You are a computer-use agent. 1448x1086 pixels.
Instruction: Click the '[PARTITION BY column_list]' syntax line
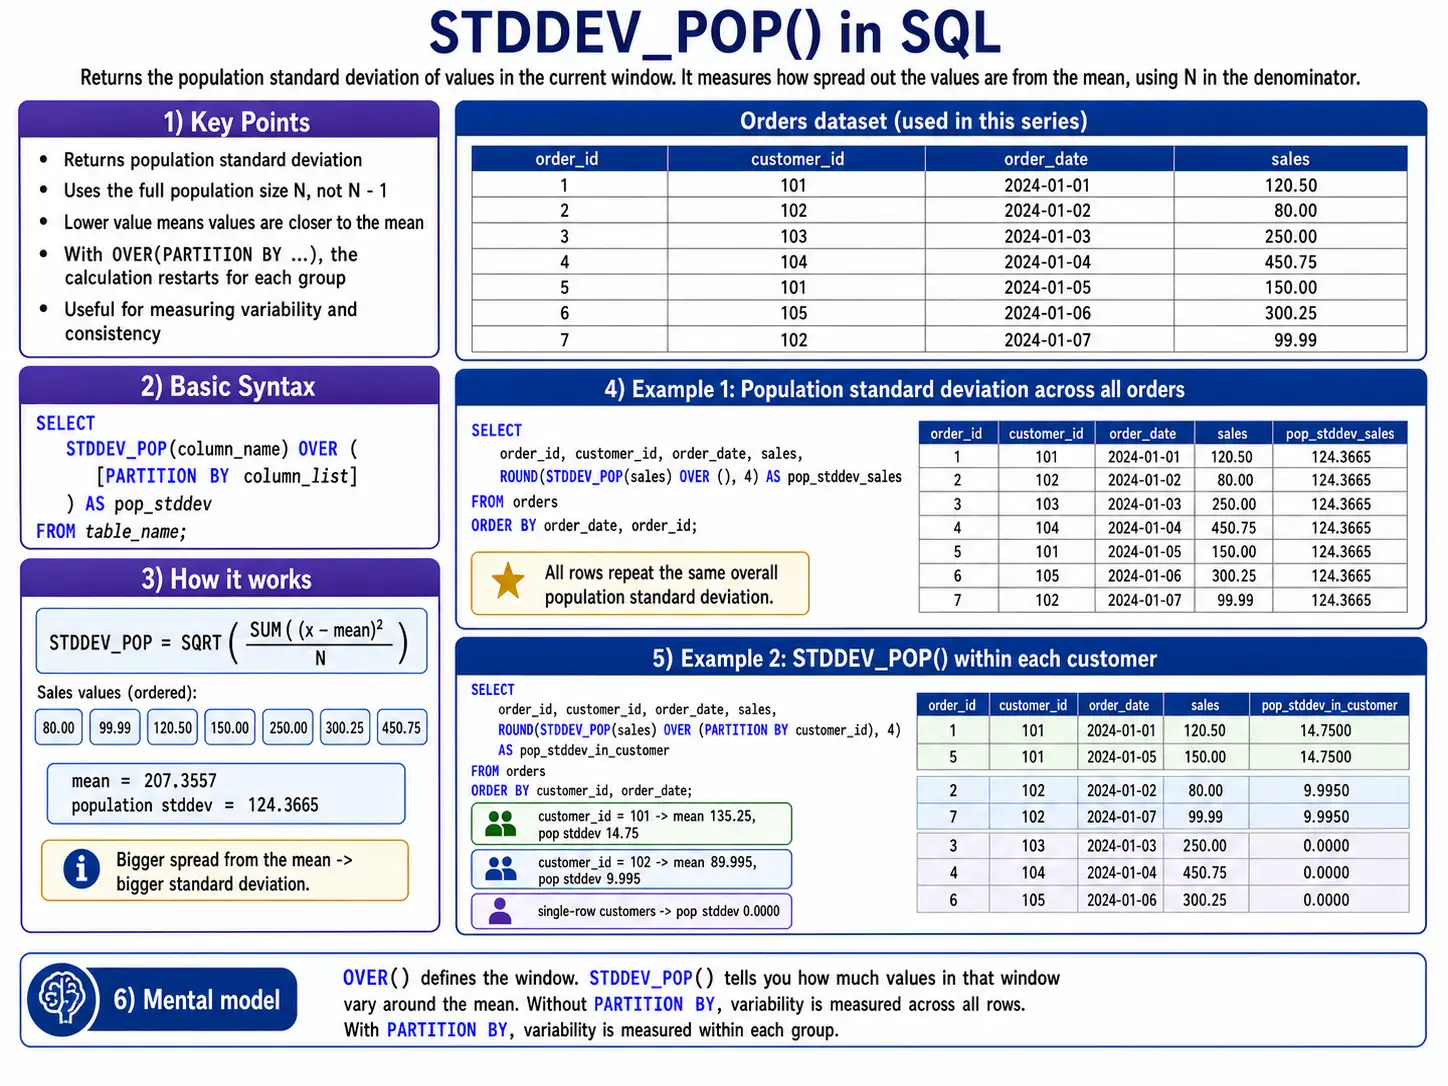pos(227,476)
